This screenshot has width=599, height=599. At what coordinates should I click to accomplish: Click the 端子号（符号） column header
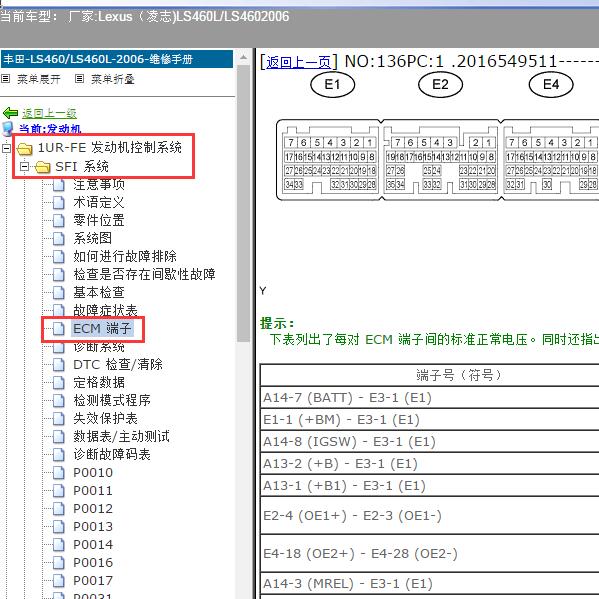[x=430, y=375]
